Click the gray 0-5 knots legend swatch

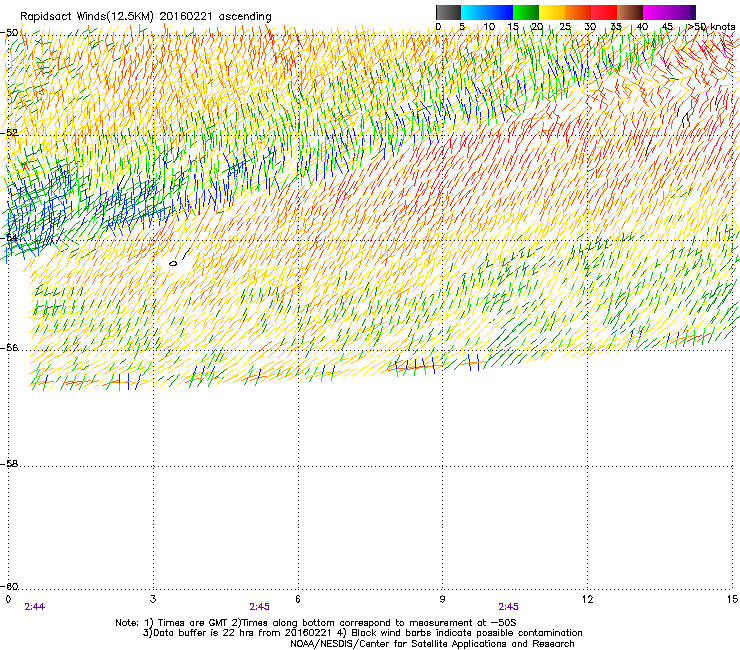click(x=448, y=12)
